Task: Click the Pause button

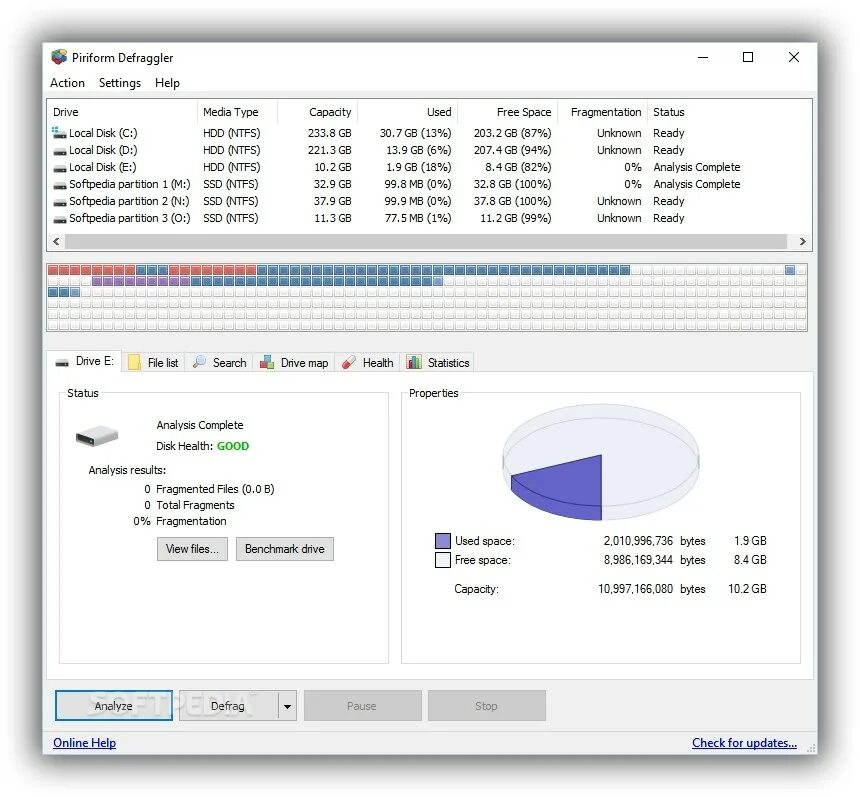Action: (x=363, y=706)
